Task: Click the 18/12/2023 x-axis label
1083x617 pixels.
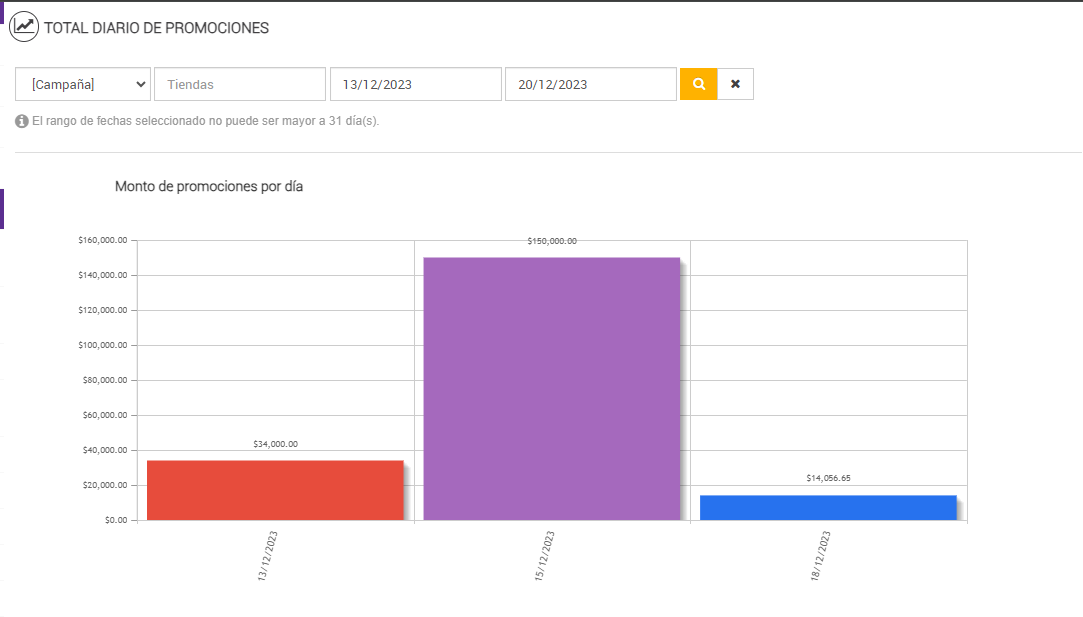Action: [x=821, y=555]
